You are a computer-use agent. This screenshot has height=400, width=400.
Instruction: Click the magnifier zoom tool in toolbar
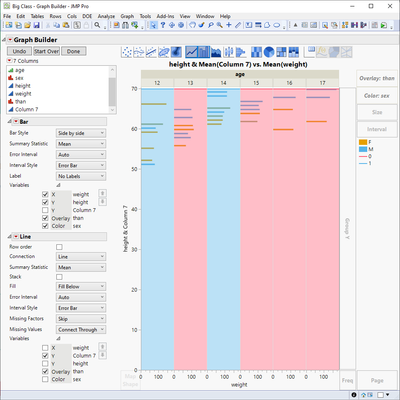220,25
